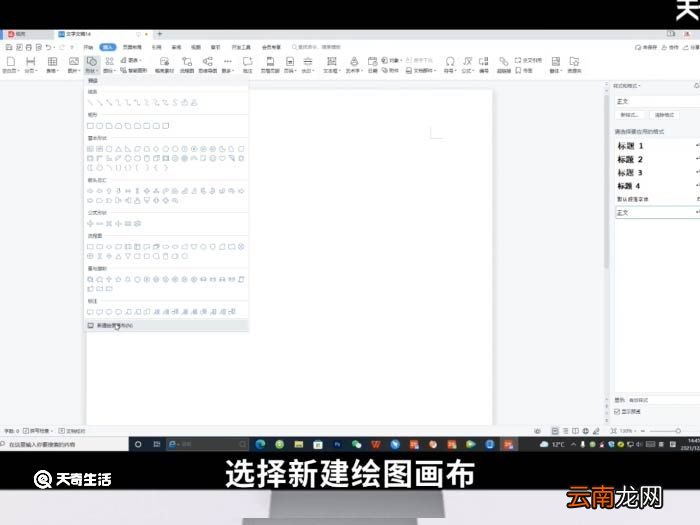
Task: Click the New Style button
Action: coord(629,115)
